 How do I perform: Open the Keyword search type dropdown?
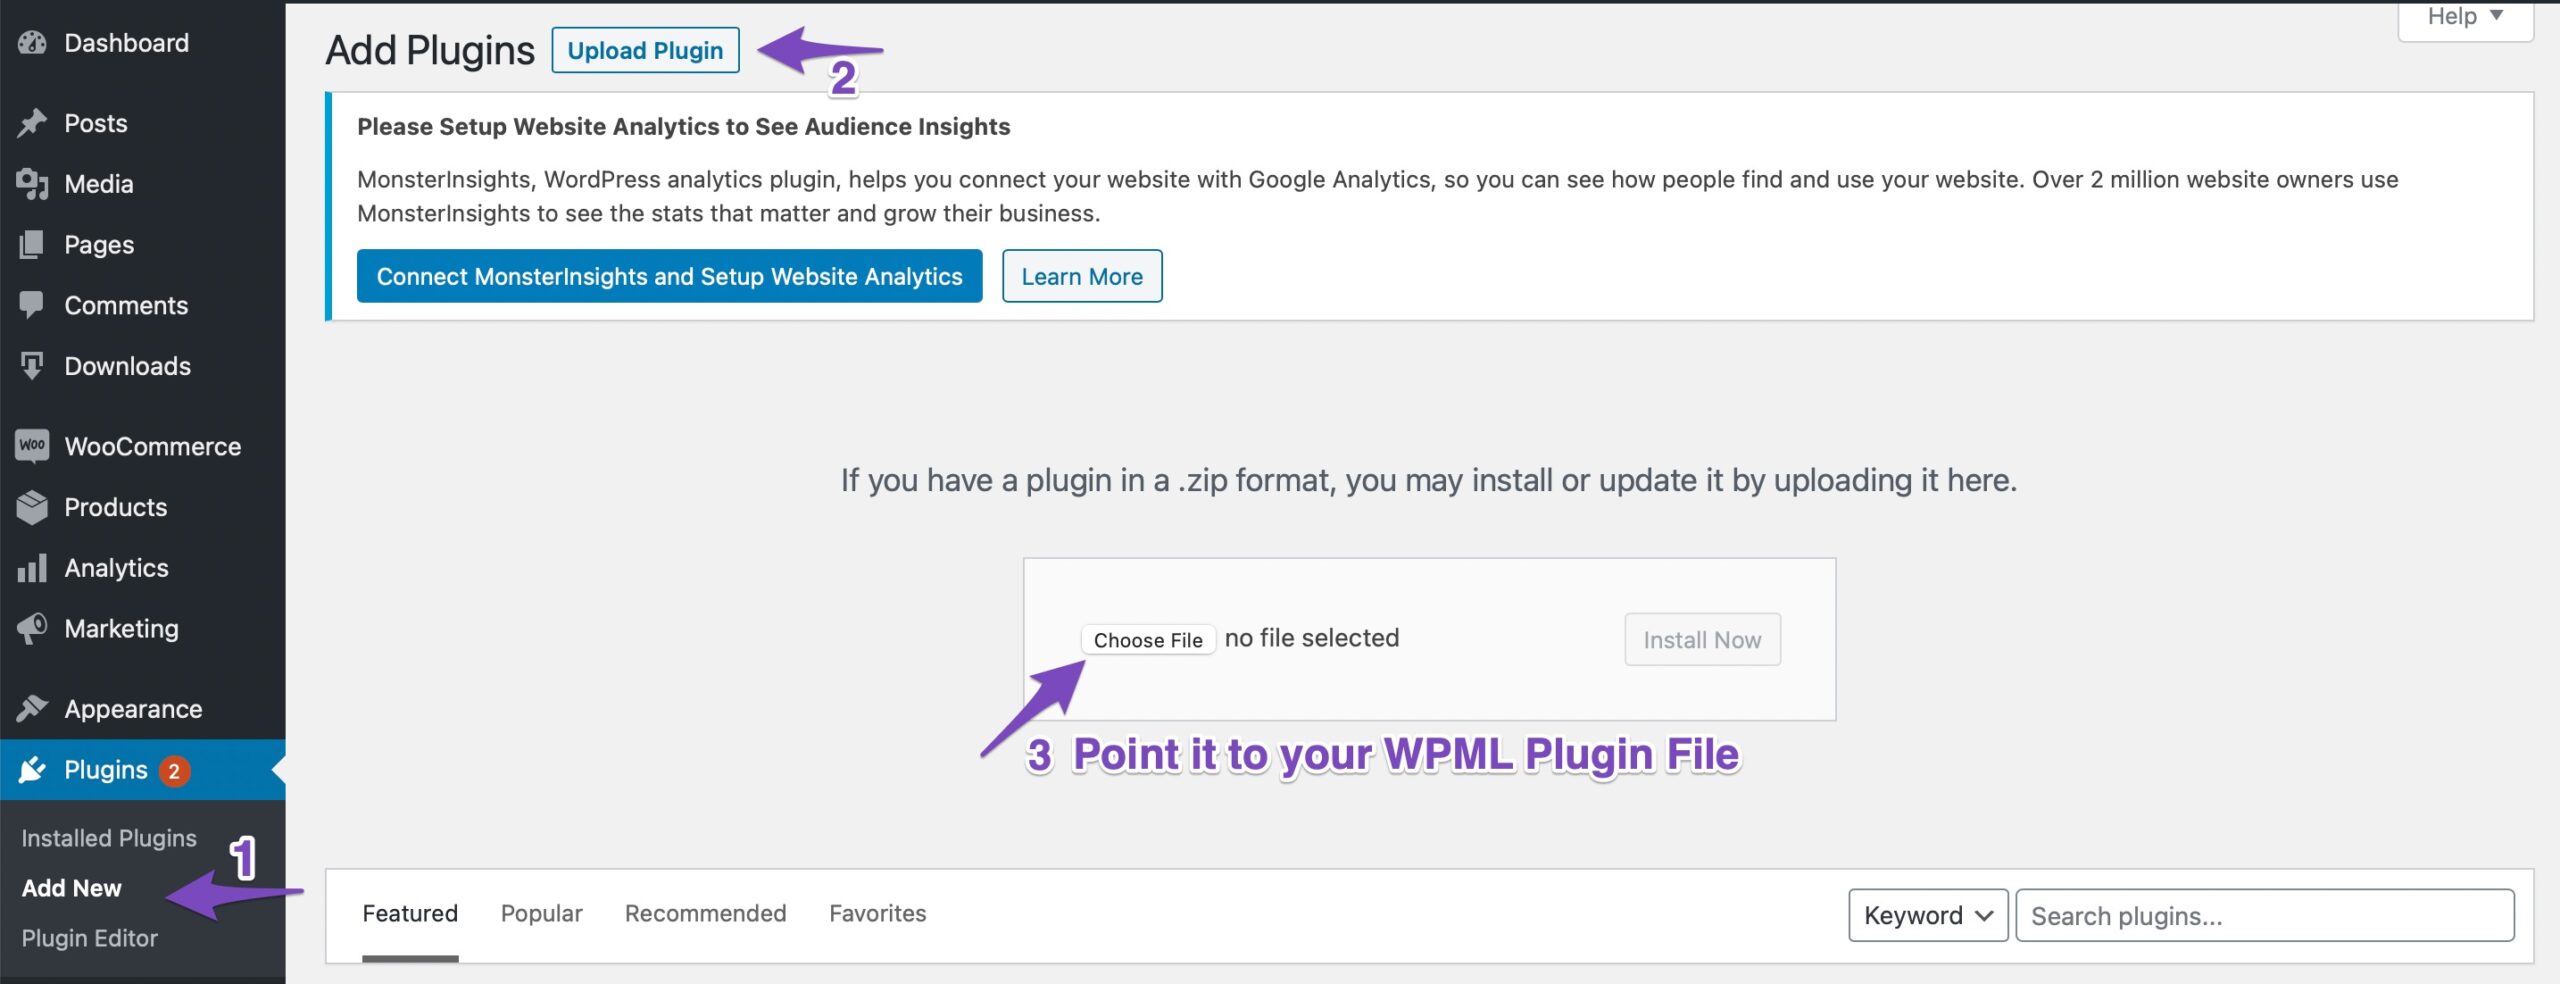coord(1928,915)
